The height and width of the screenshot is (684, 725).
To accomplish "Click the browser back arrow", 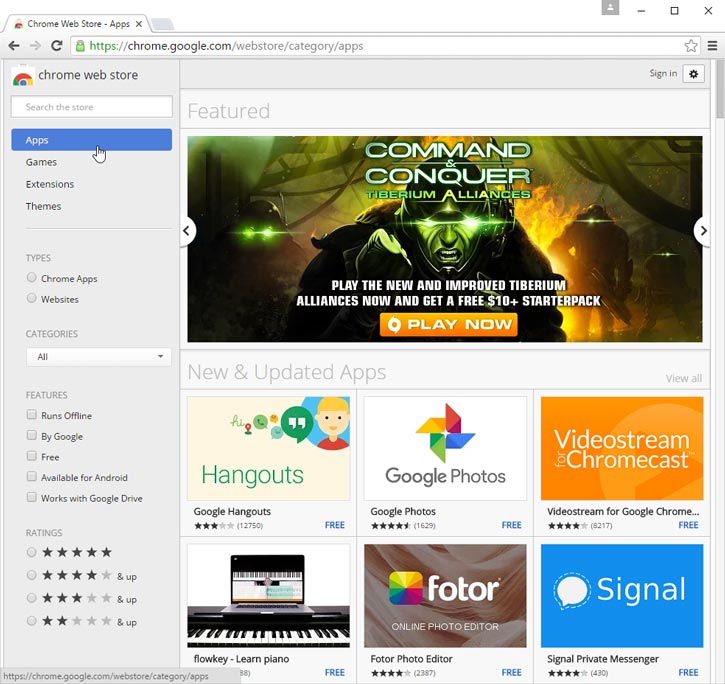I will (x=14, y=46).
